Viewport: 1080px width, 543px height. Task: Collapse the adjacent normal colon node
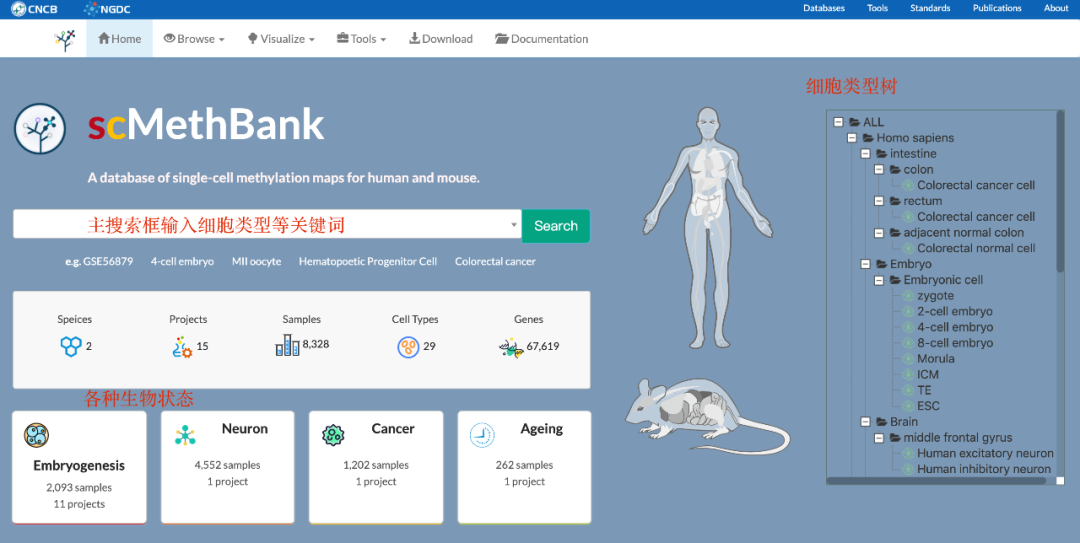click(879, 233)
